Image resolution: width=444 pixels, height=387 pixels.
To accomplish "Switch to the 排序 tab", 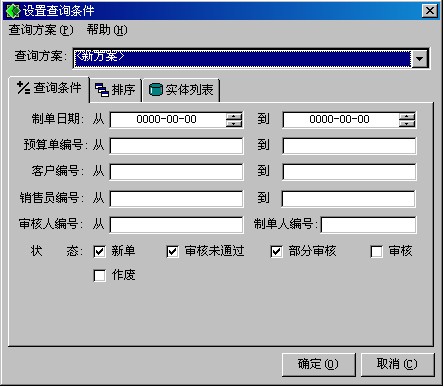I will [116, 90].
